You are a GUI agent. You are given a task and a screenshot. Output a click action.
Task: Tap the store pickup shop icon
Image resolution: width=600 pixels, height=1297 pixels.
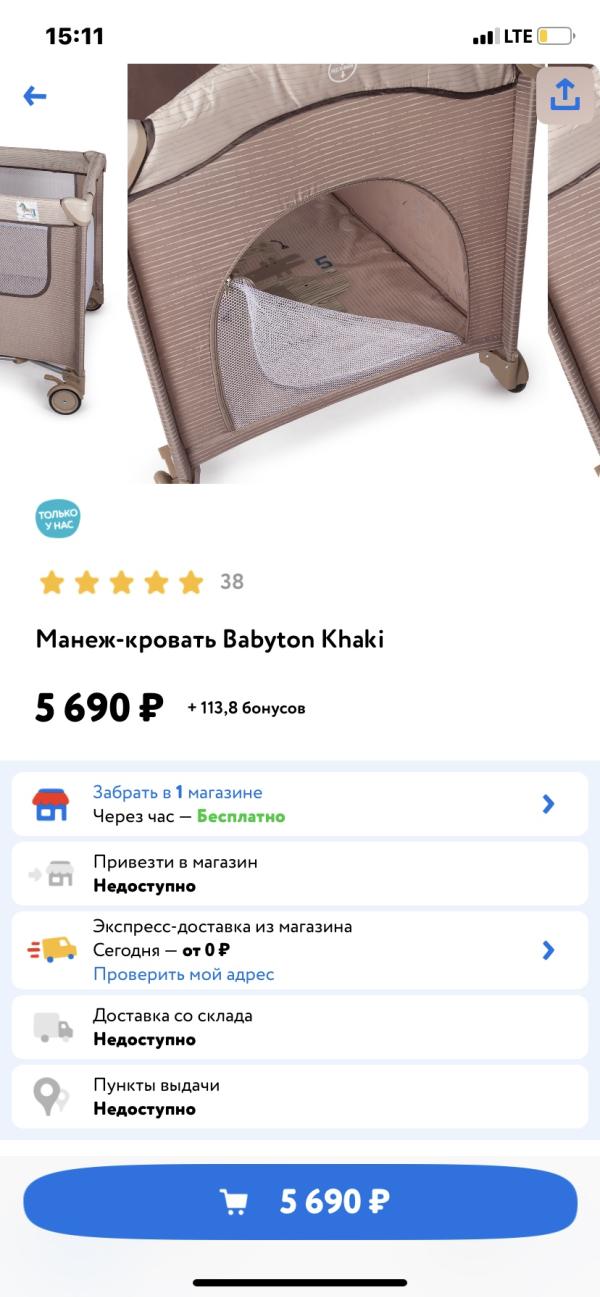click(x=50, y=804)
